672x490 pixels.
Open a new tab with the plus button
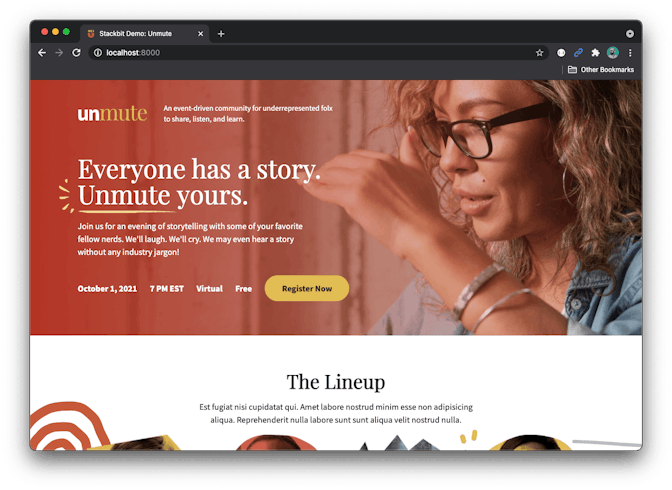pyautogui.click(x=221, y=33)
